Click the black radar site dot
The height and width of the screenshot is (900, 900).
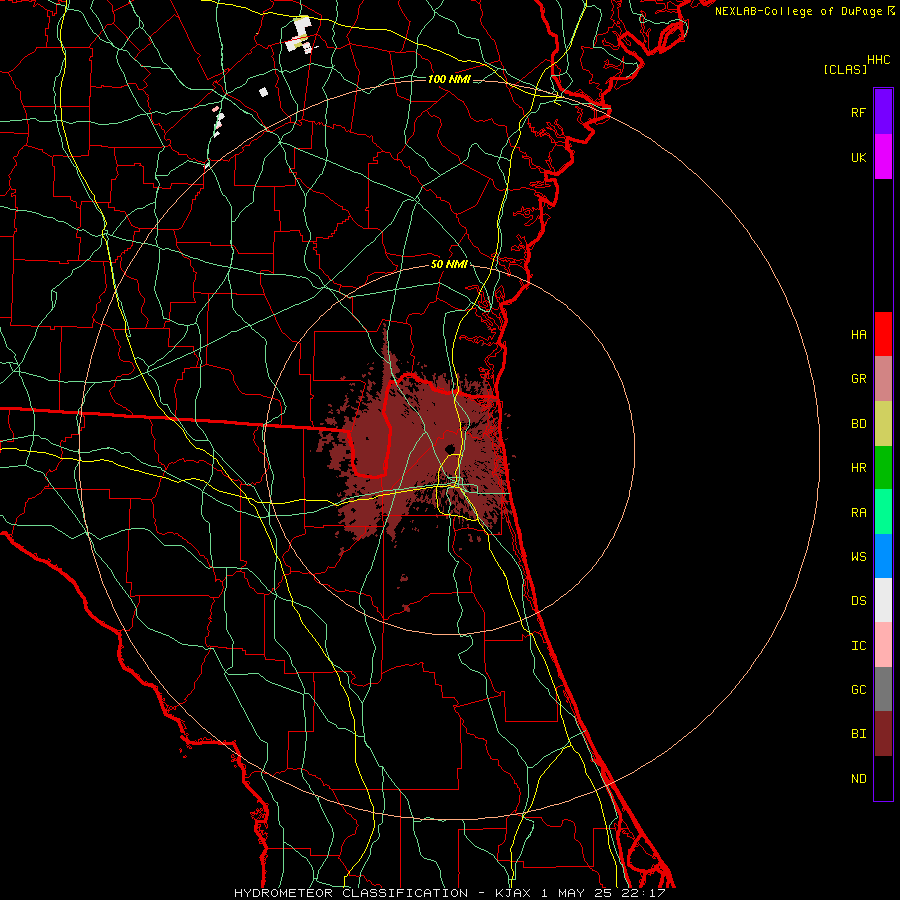coord(449,448)
